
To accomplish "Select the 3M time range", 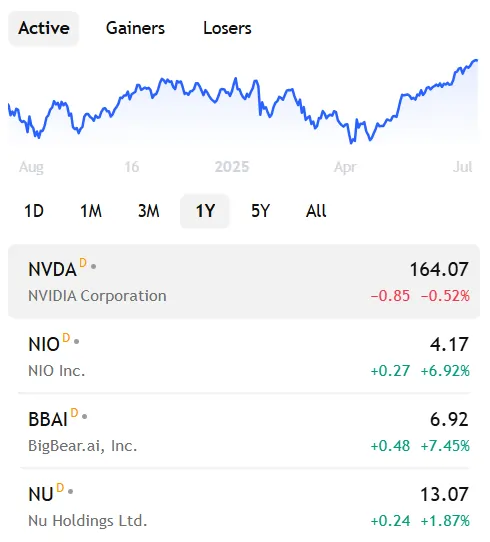I will 149,211.
